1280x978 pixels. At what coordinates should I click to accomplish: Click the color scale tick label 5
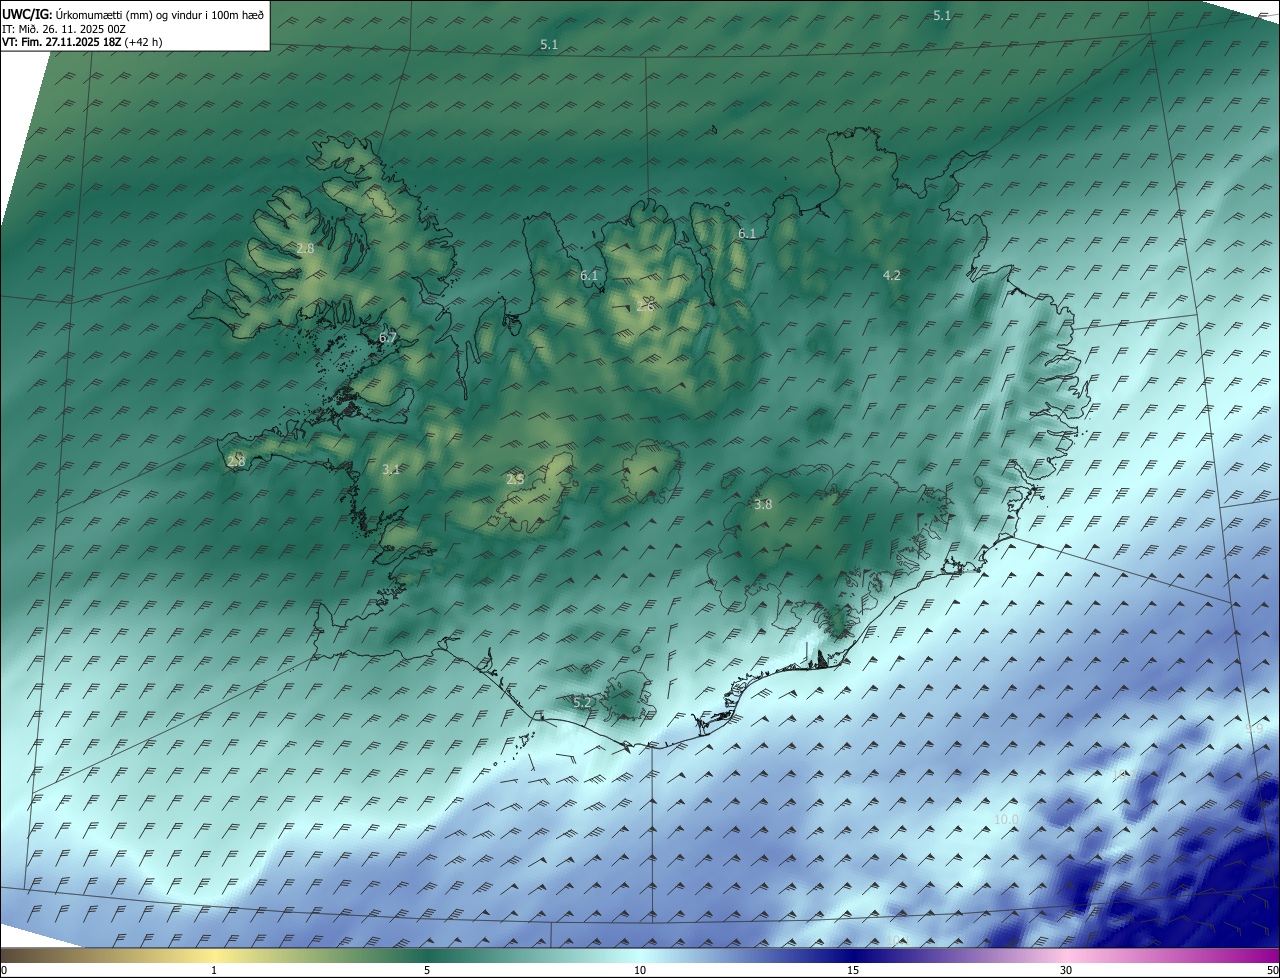click(x=427, y=971)
